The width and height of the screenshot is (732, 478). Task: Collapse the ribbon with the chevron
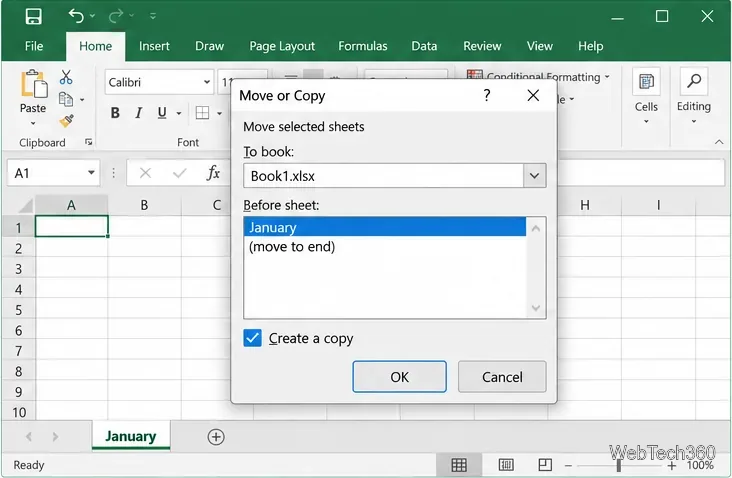[719, 142]
